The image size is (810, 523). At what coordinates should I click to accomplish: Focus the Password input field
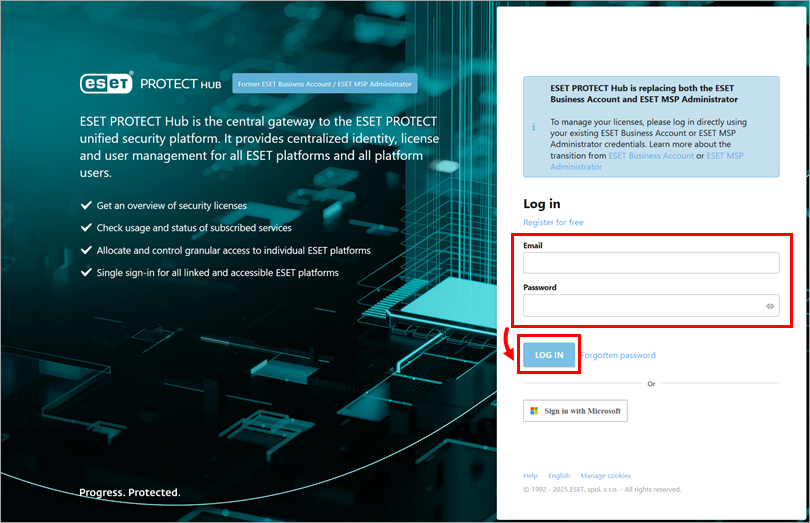point(640,306)
